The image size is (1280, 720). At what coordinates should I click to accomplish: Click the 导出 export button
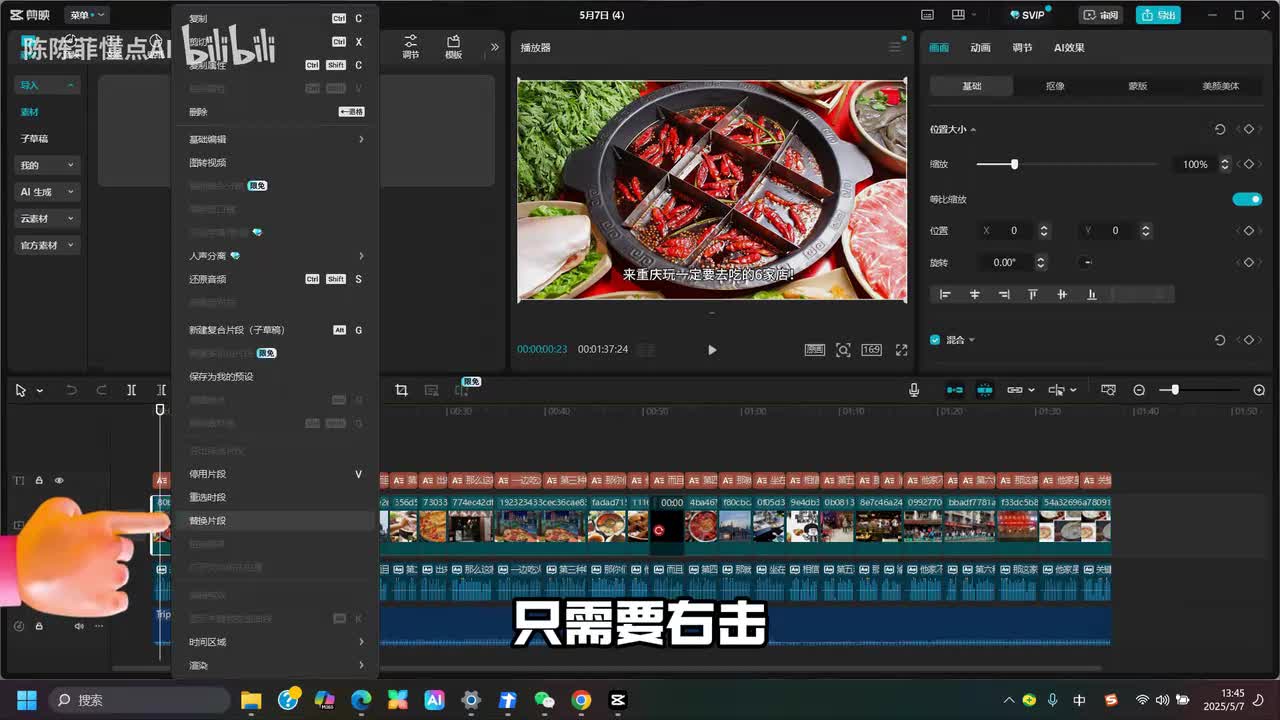pyautogui.click(x=1159, y=15)
